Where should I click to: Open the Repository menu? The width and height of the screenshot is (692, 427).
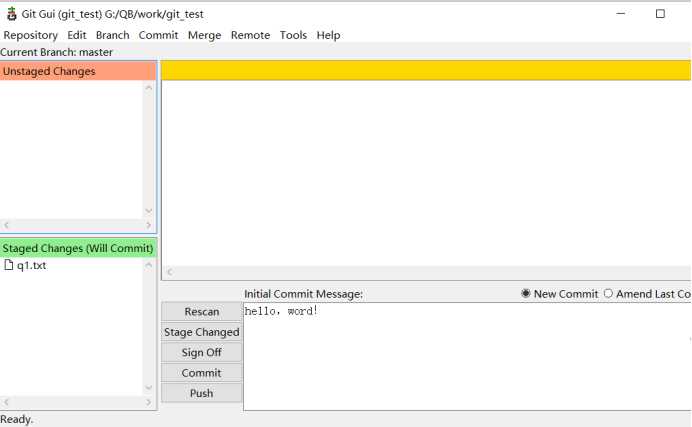click(x=30, y=35)
